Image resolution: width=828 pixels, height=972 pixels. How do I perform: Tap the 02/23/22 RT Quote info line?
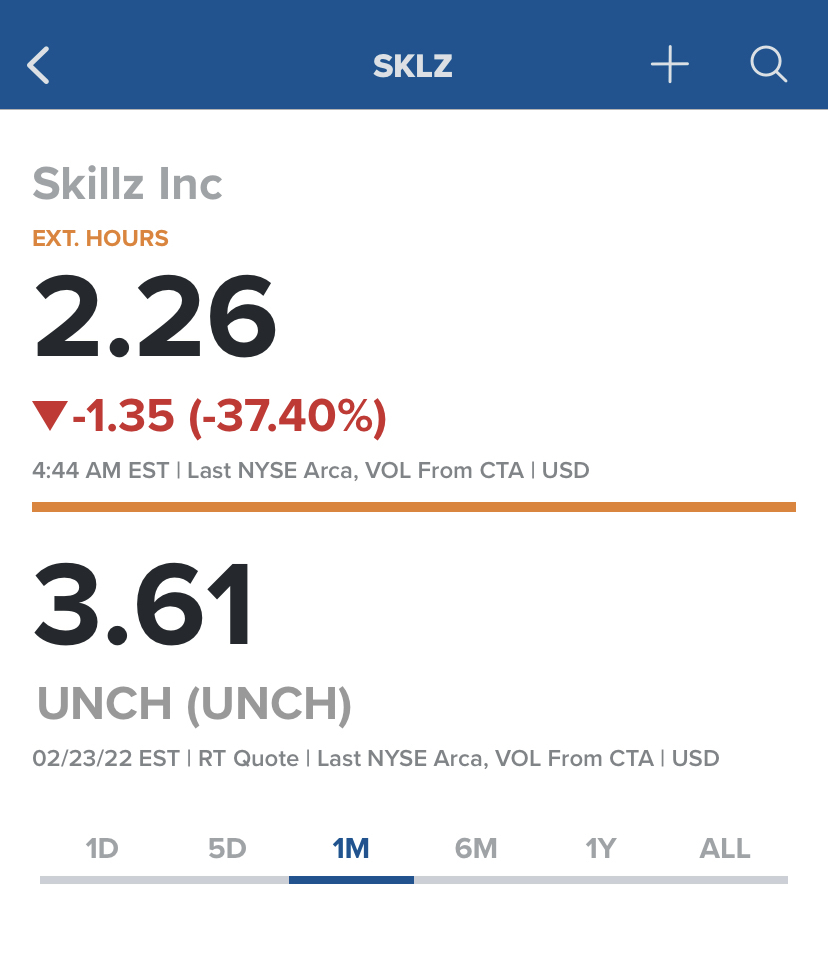(x=375, y=758)
